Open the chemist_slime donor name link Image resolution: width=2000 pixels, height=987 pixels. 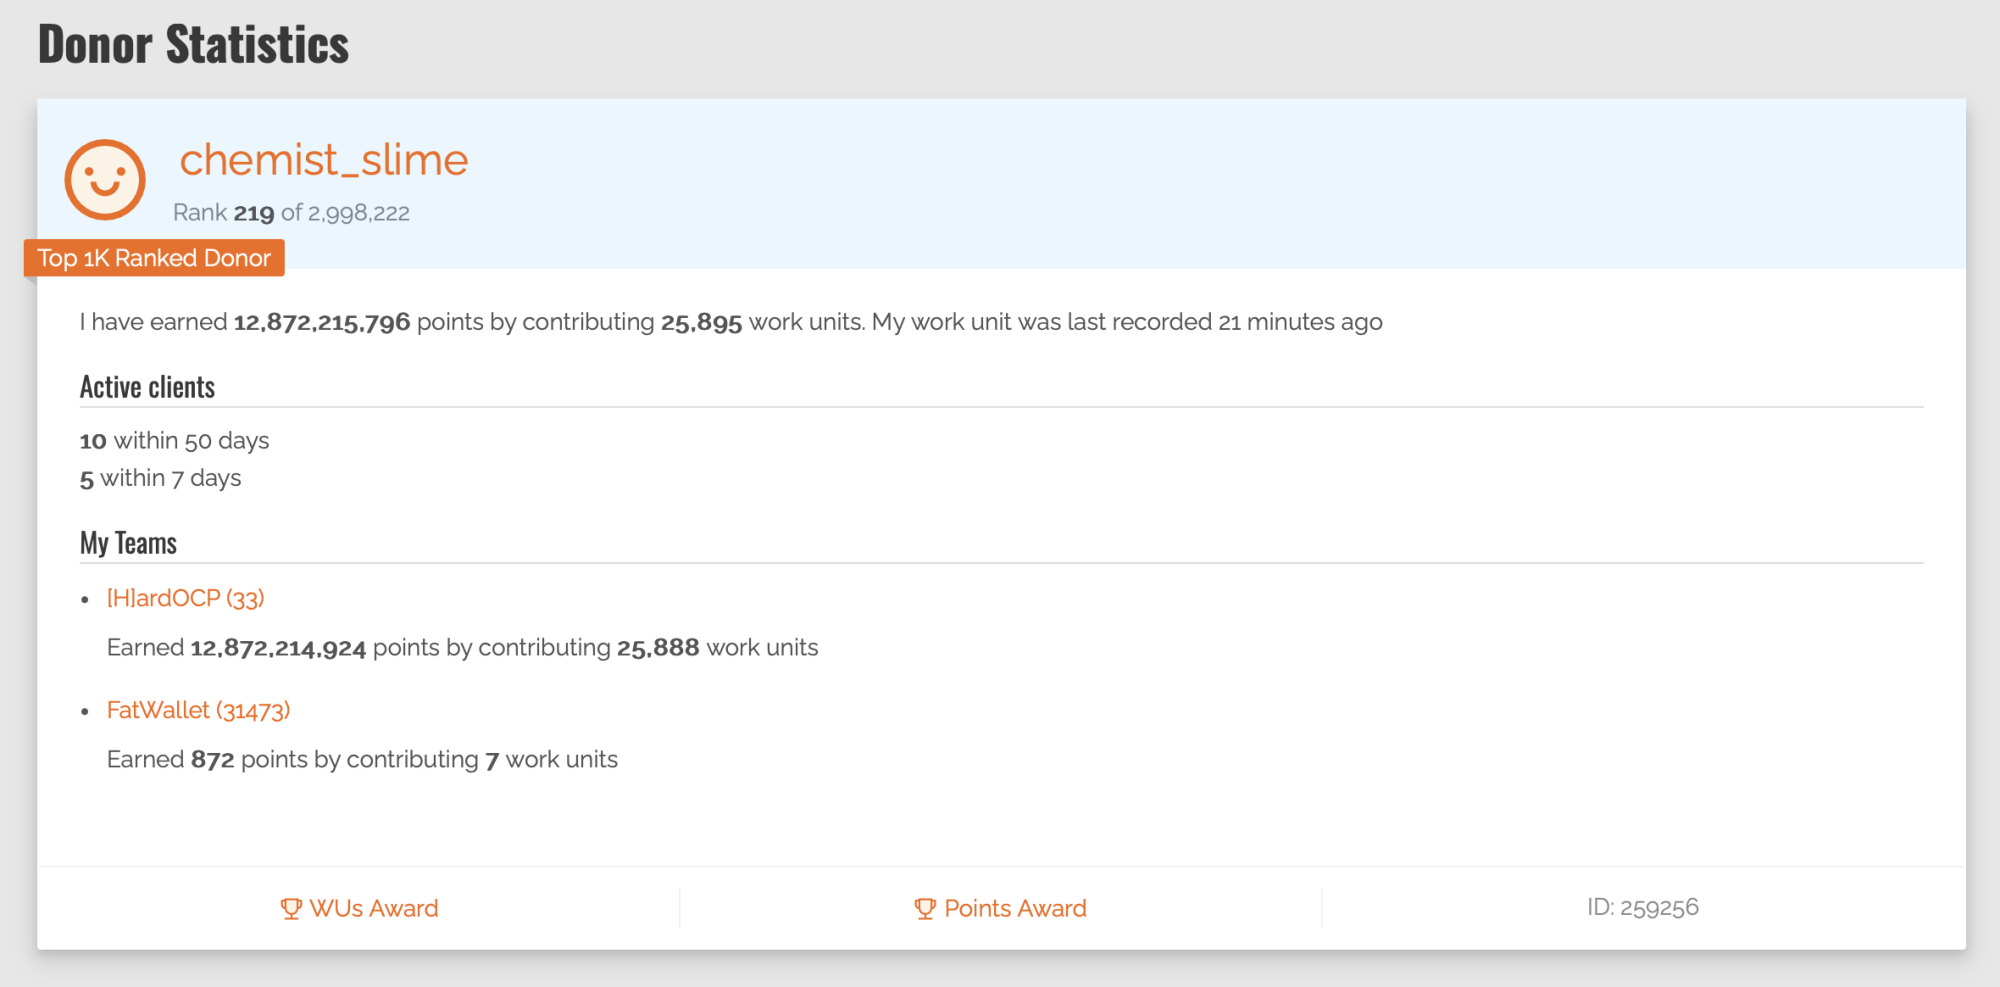323,160
